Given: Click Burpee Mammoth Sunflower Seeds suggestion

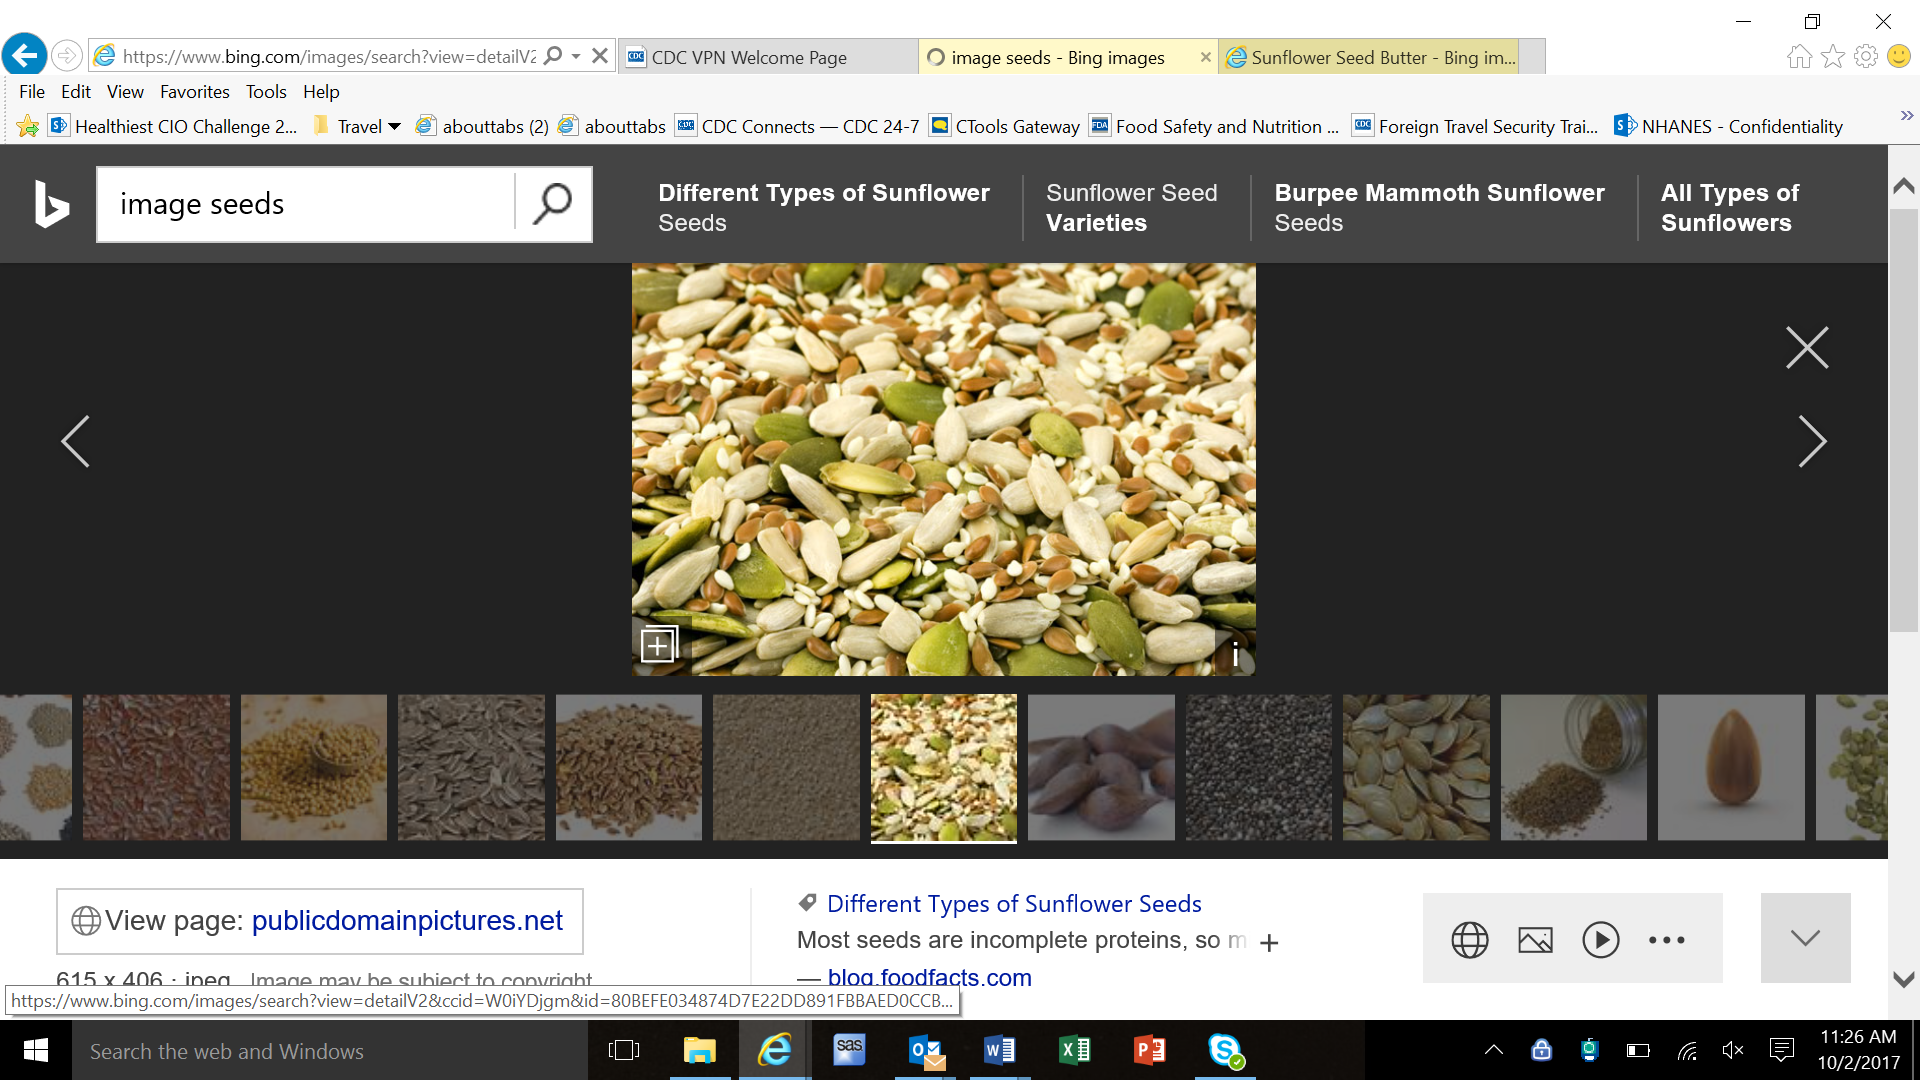Looking at the screenshot, I should (x=1439, y=207).
